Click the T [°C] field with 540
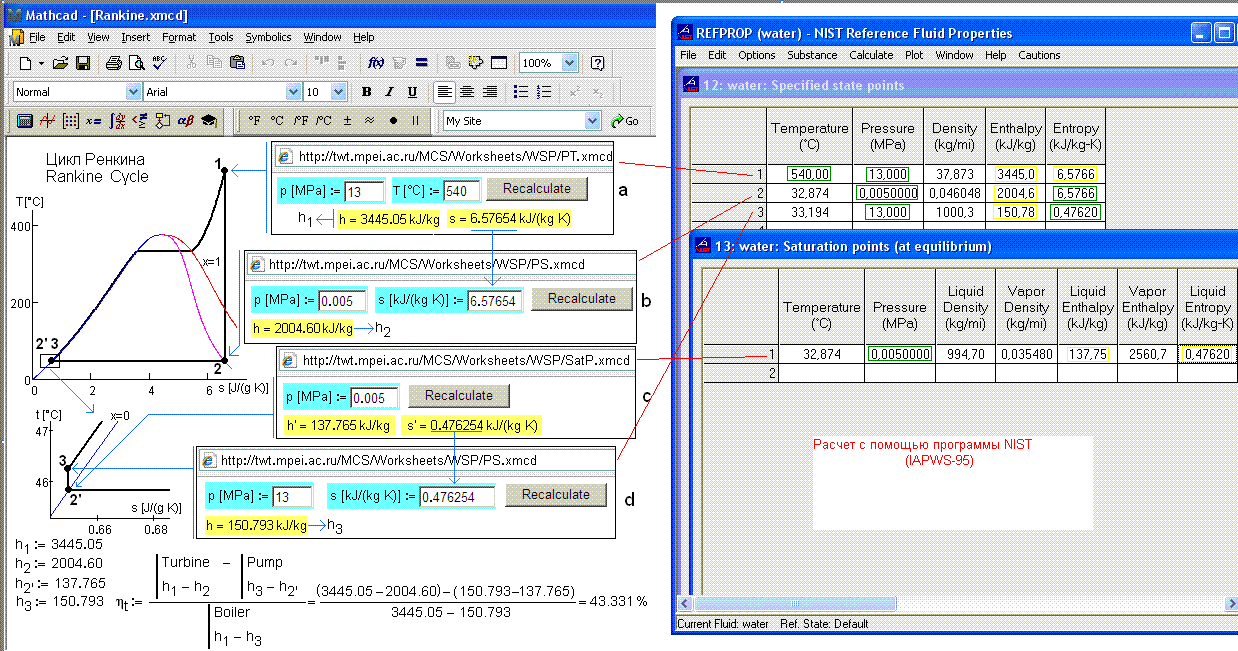Screen dimensions: 1238x651 point(462,190)
